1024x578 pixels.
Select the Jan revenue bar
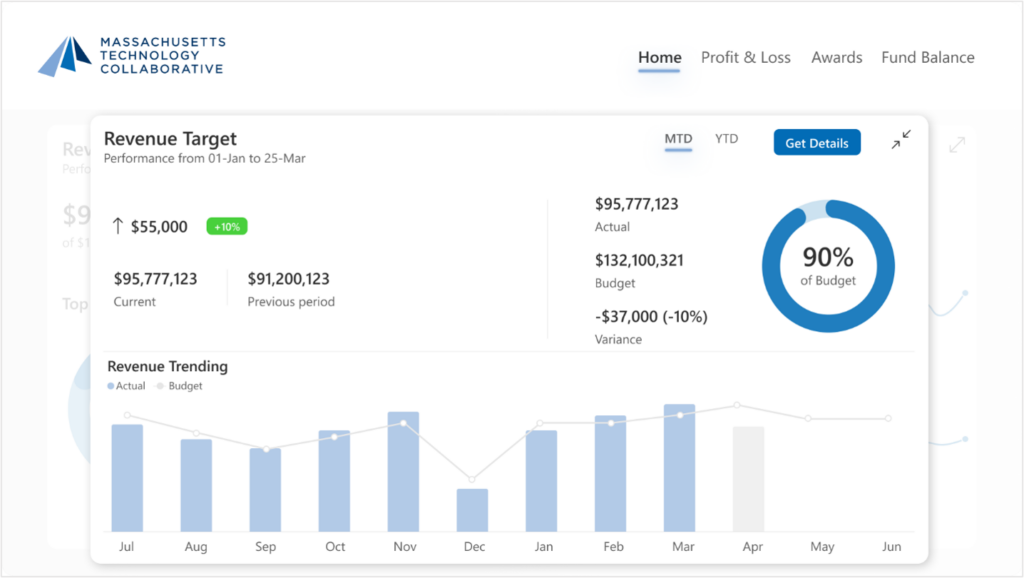point(541,481)
